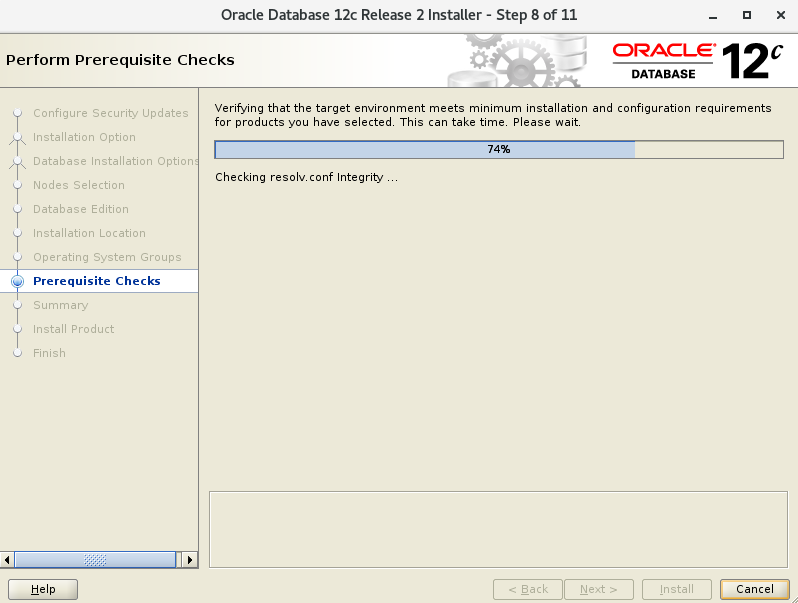Select Database Installation Options step

tap(116, 161)
